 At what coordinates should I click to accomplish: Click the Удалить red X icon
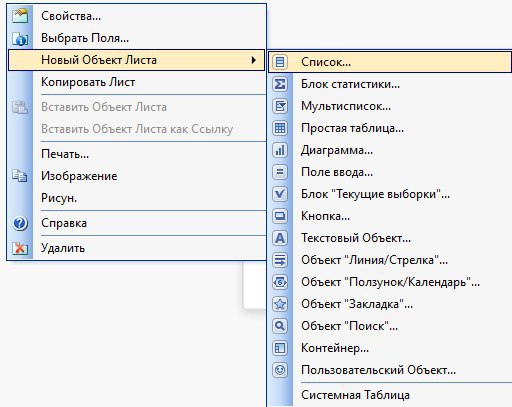20,248
